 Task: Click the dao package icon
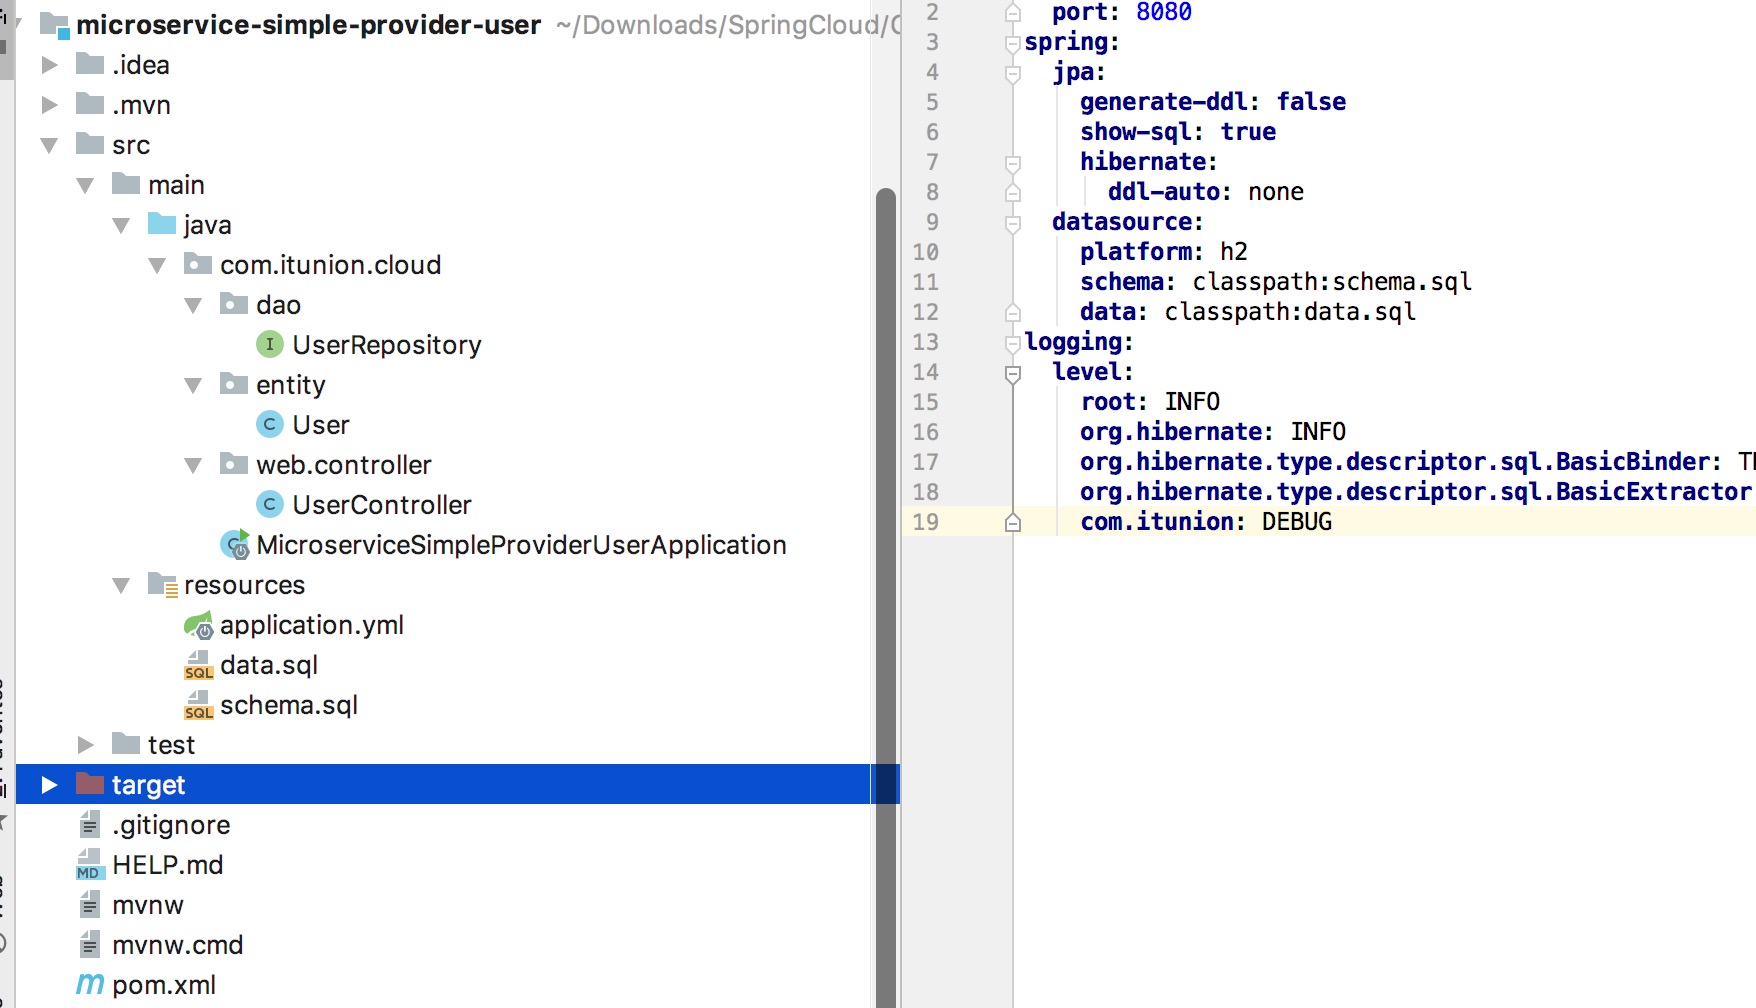tap(234, 304)
